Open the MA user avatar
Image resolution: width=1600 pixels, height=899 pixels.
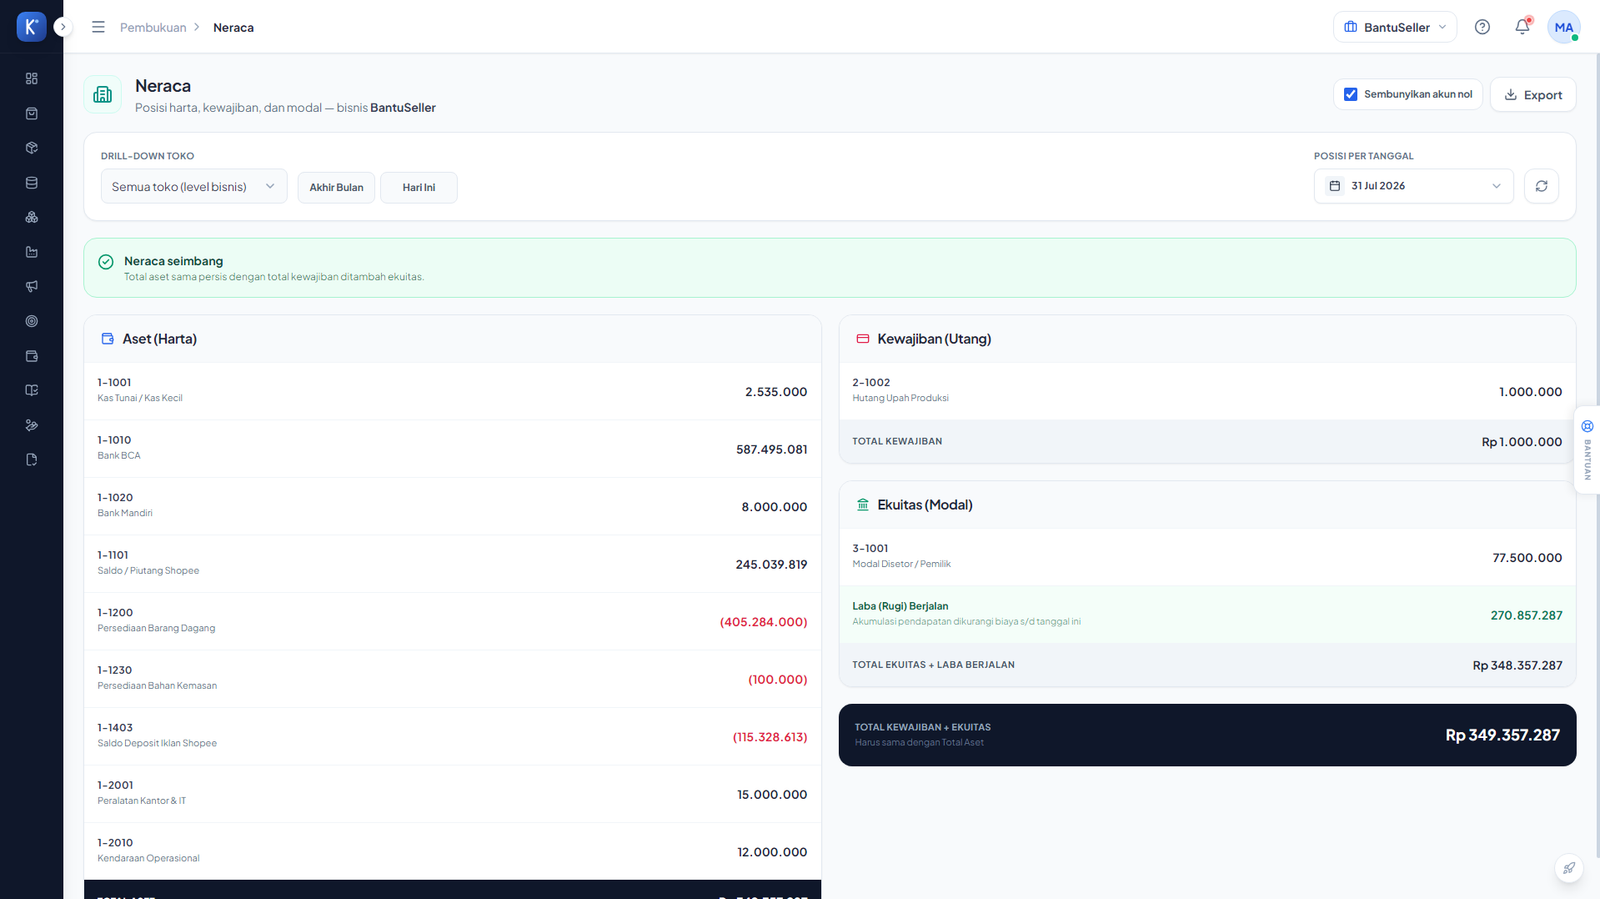1563,27
